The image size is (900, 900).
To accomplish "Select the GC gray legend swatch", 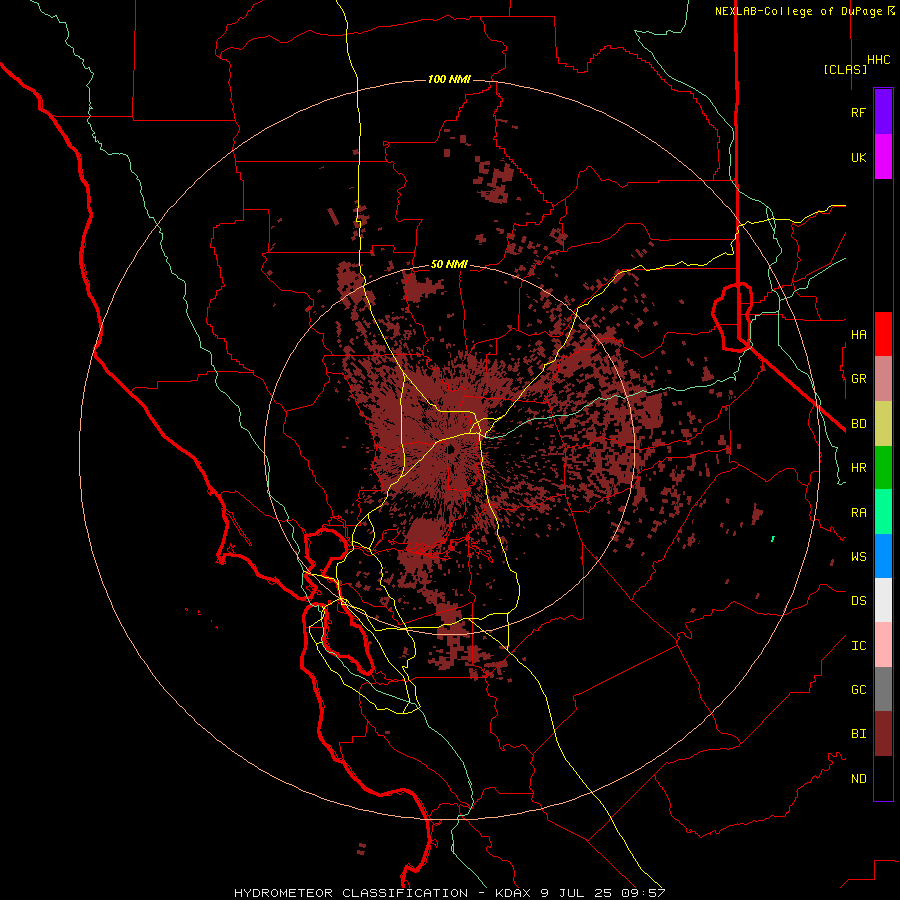I will coord(883,689).
